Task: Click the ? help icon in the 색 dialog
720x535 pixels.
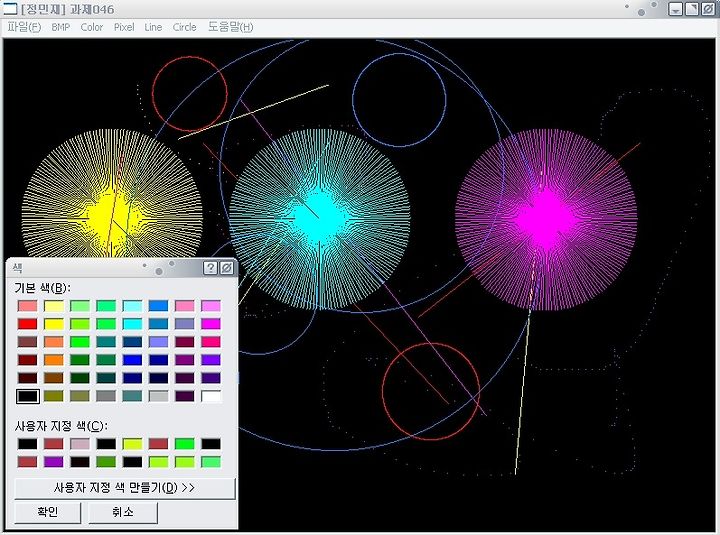Action: tap(210, 268)
